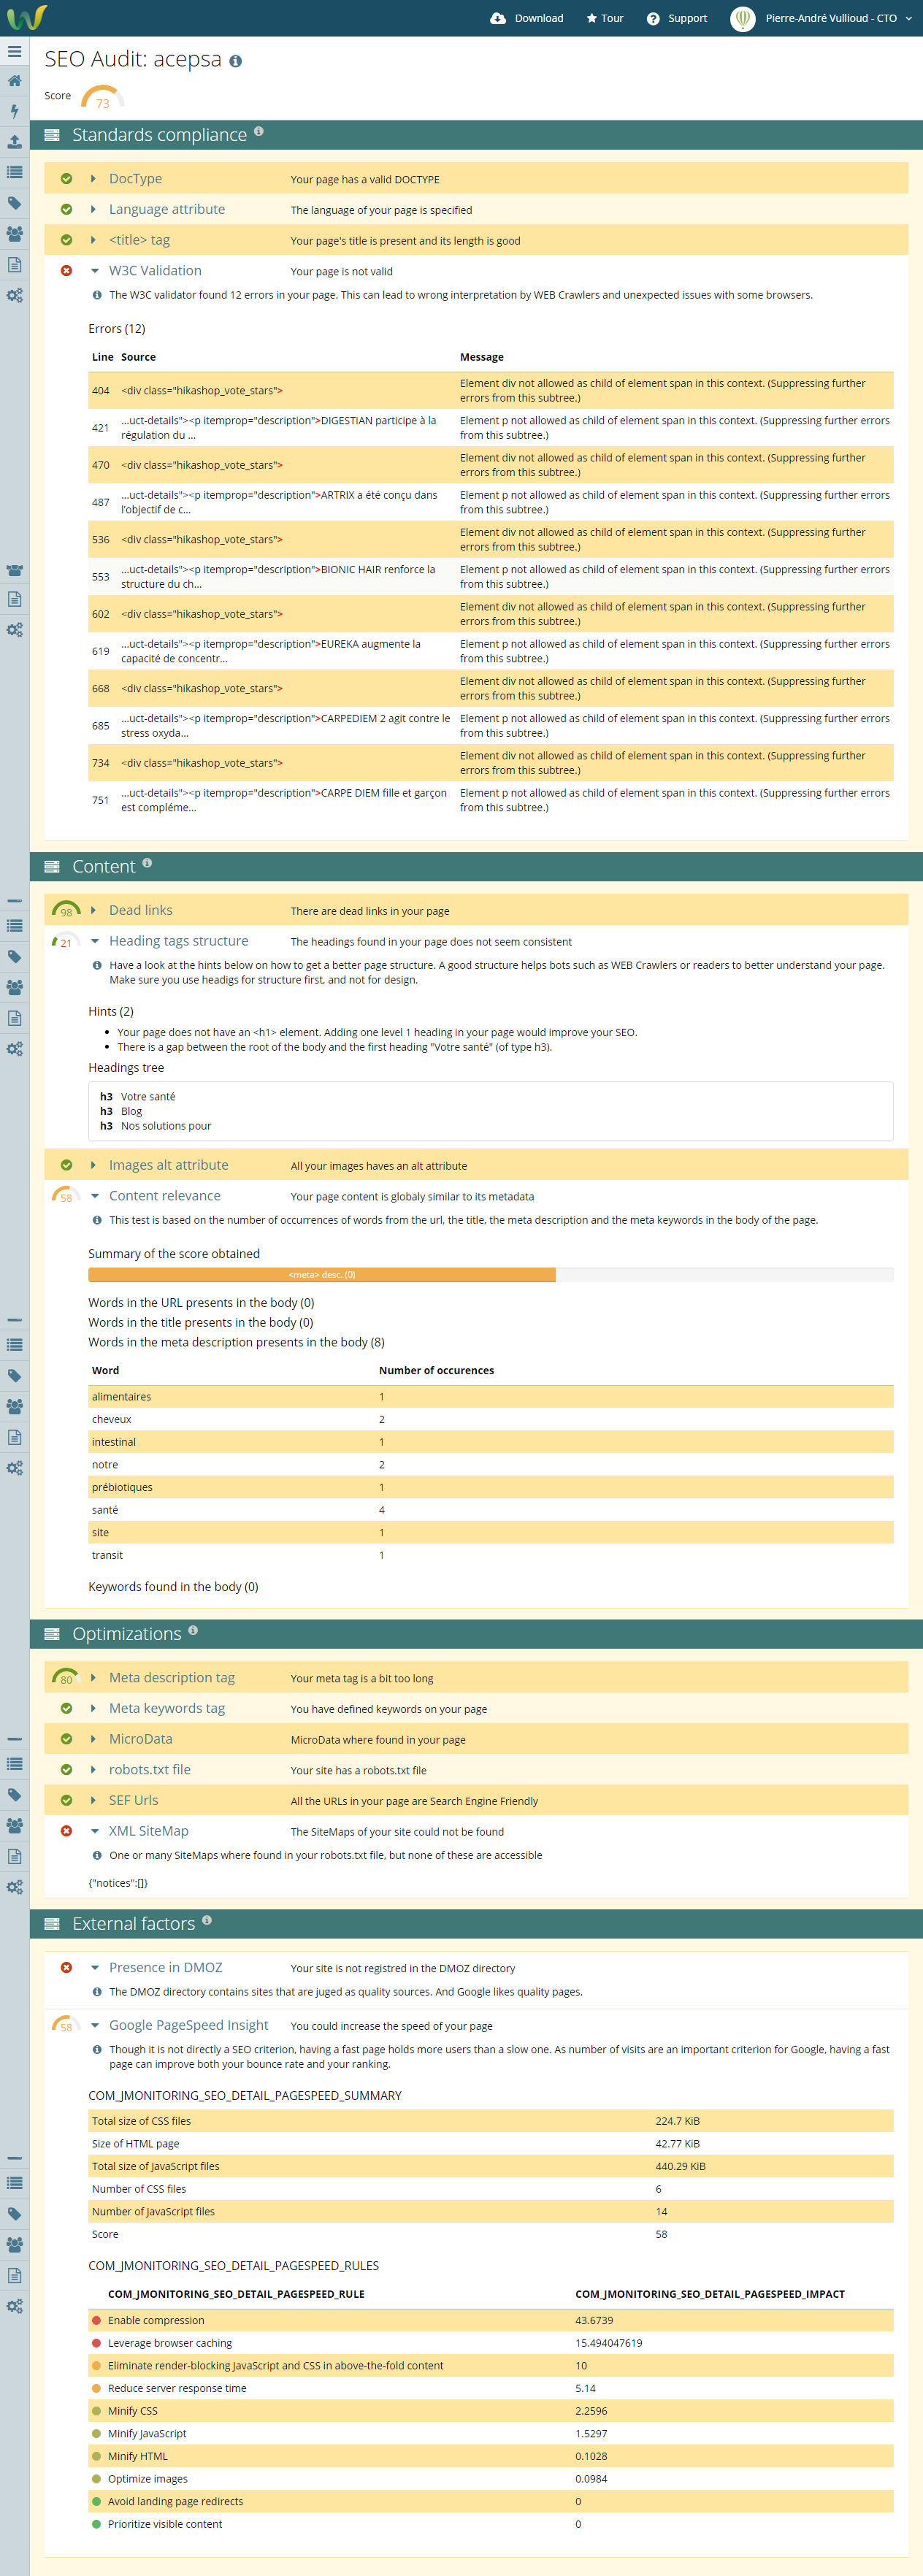
Task: Click info icon beside External factors
Action: [207, 1919]
